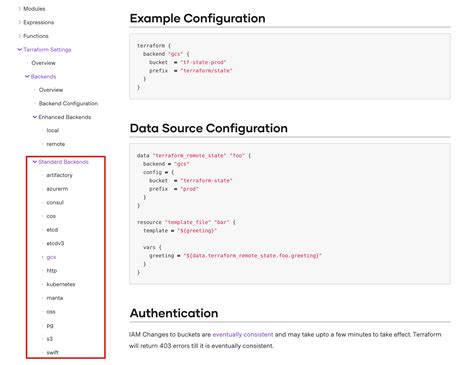Click the Example Configuration heading
Image resolution: width=474 pixels, height=365 pixels.
(x=197, y=18)
